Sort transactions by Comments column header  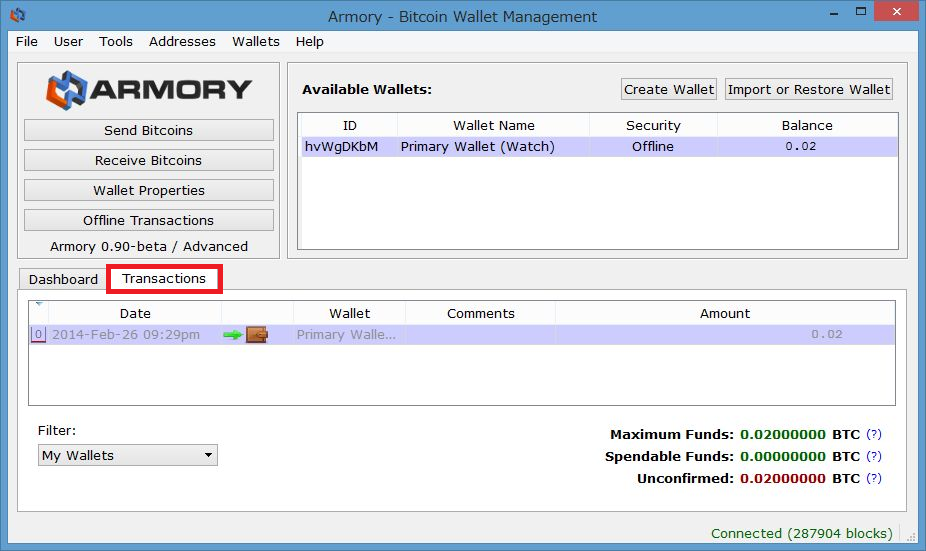pos(481,314)
